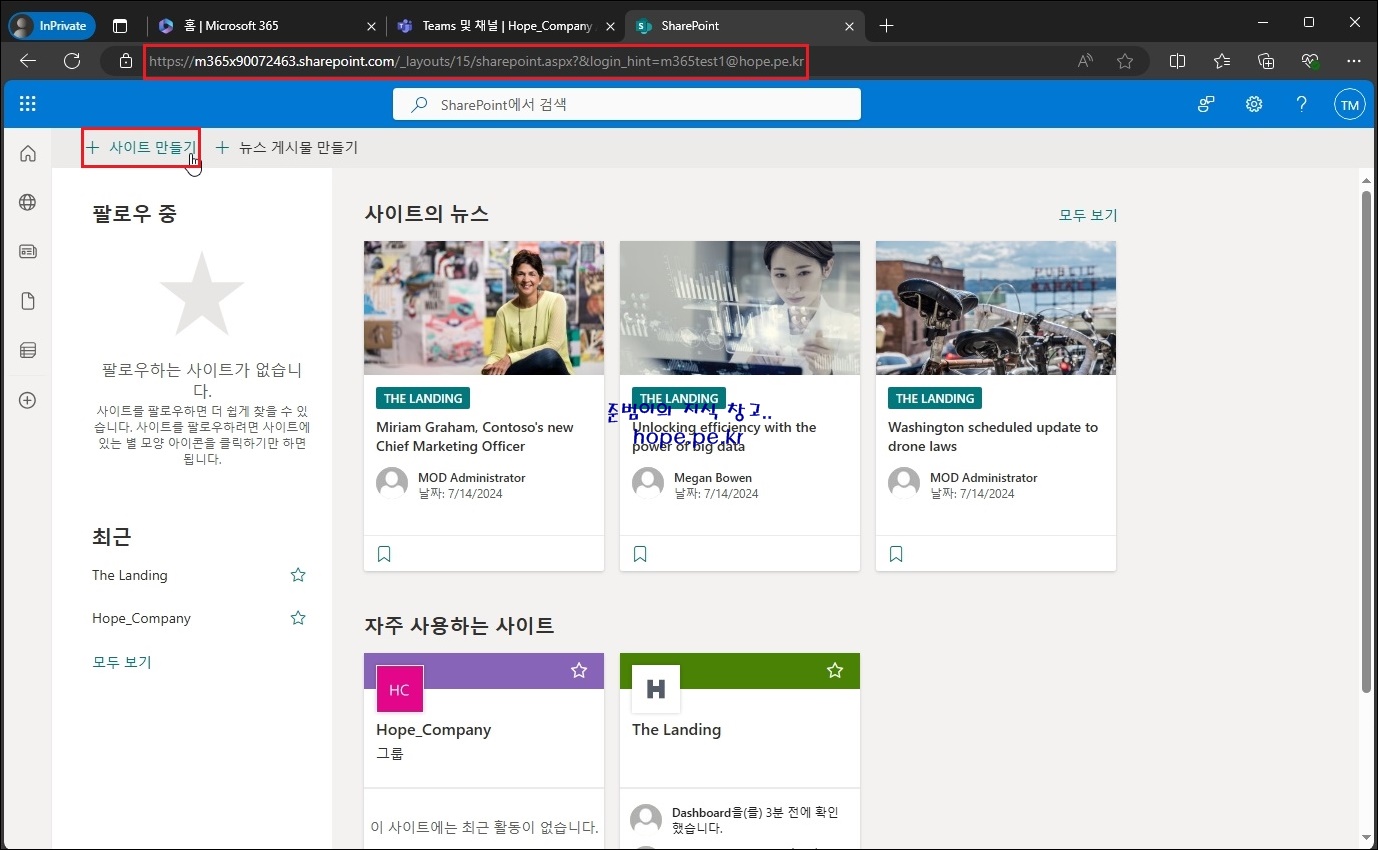Viewport: 1378px width, 850px height.
Task: Click create news post (뉴스 게시물 만들기)
Action: coord(287,148)
